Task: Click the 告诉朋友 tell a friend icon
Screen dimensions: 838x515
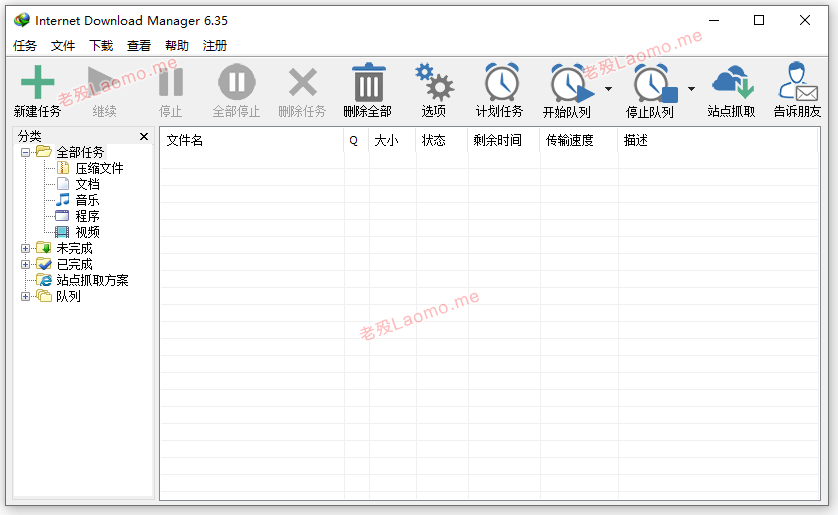Action: (x=798, y=81)
